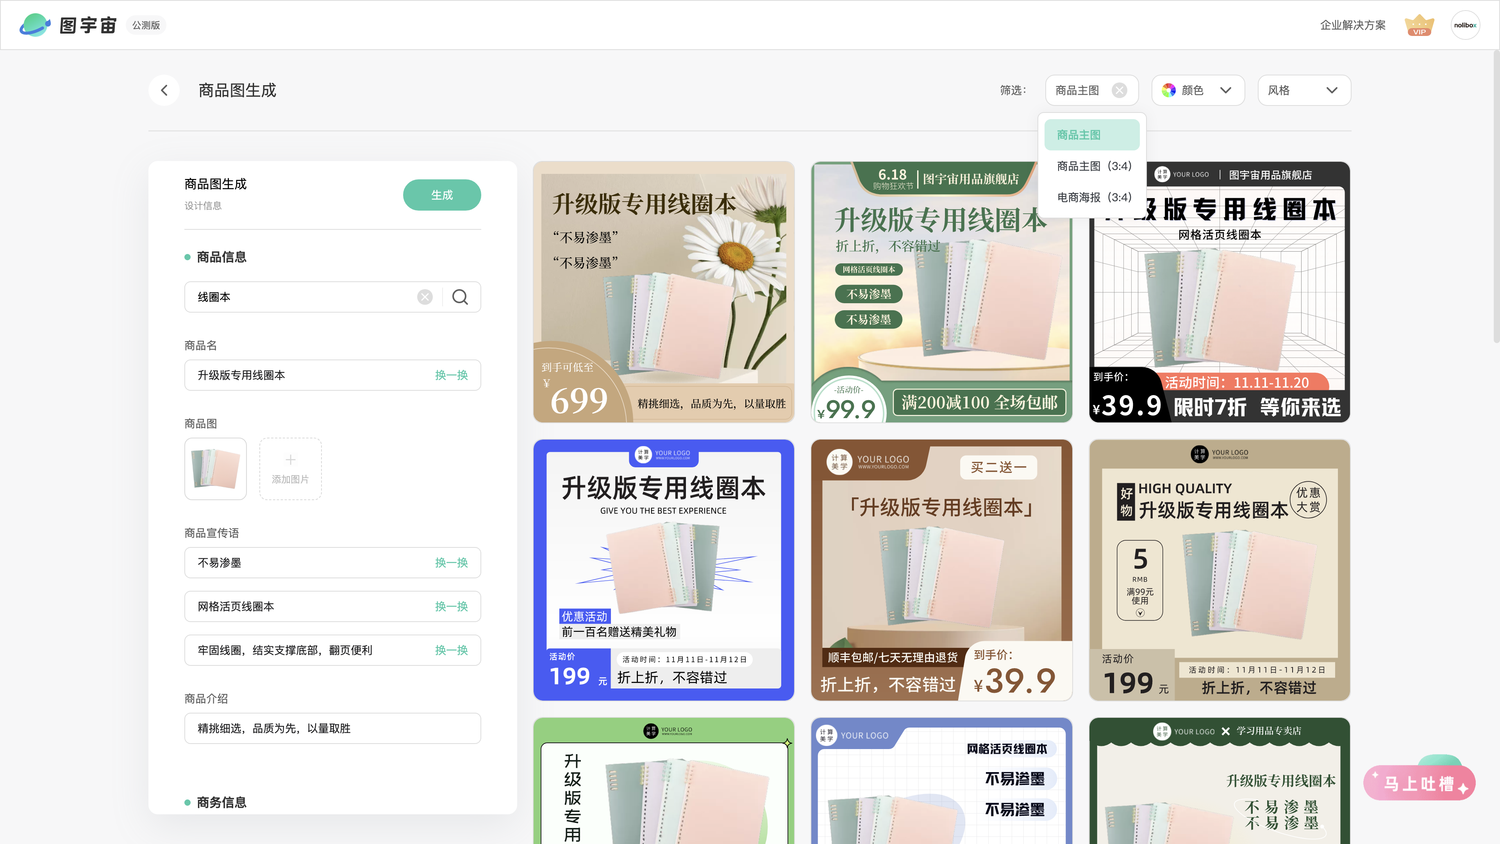Click 换一换 for 牢固线圈 slogan
This screenshot has width=1500, height=844.
pos(451,650)
